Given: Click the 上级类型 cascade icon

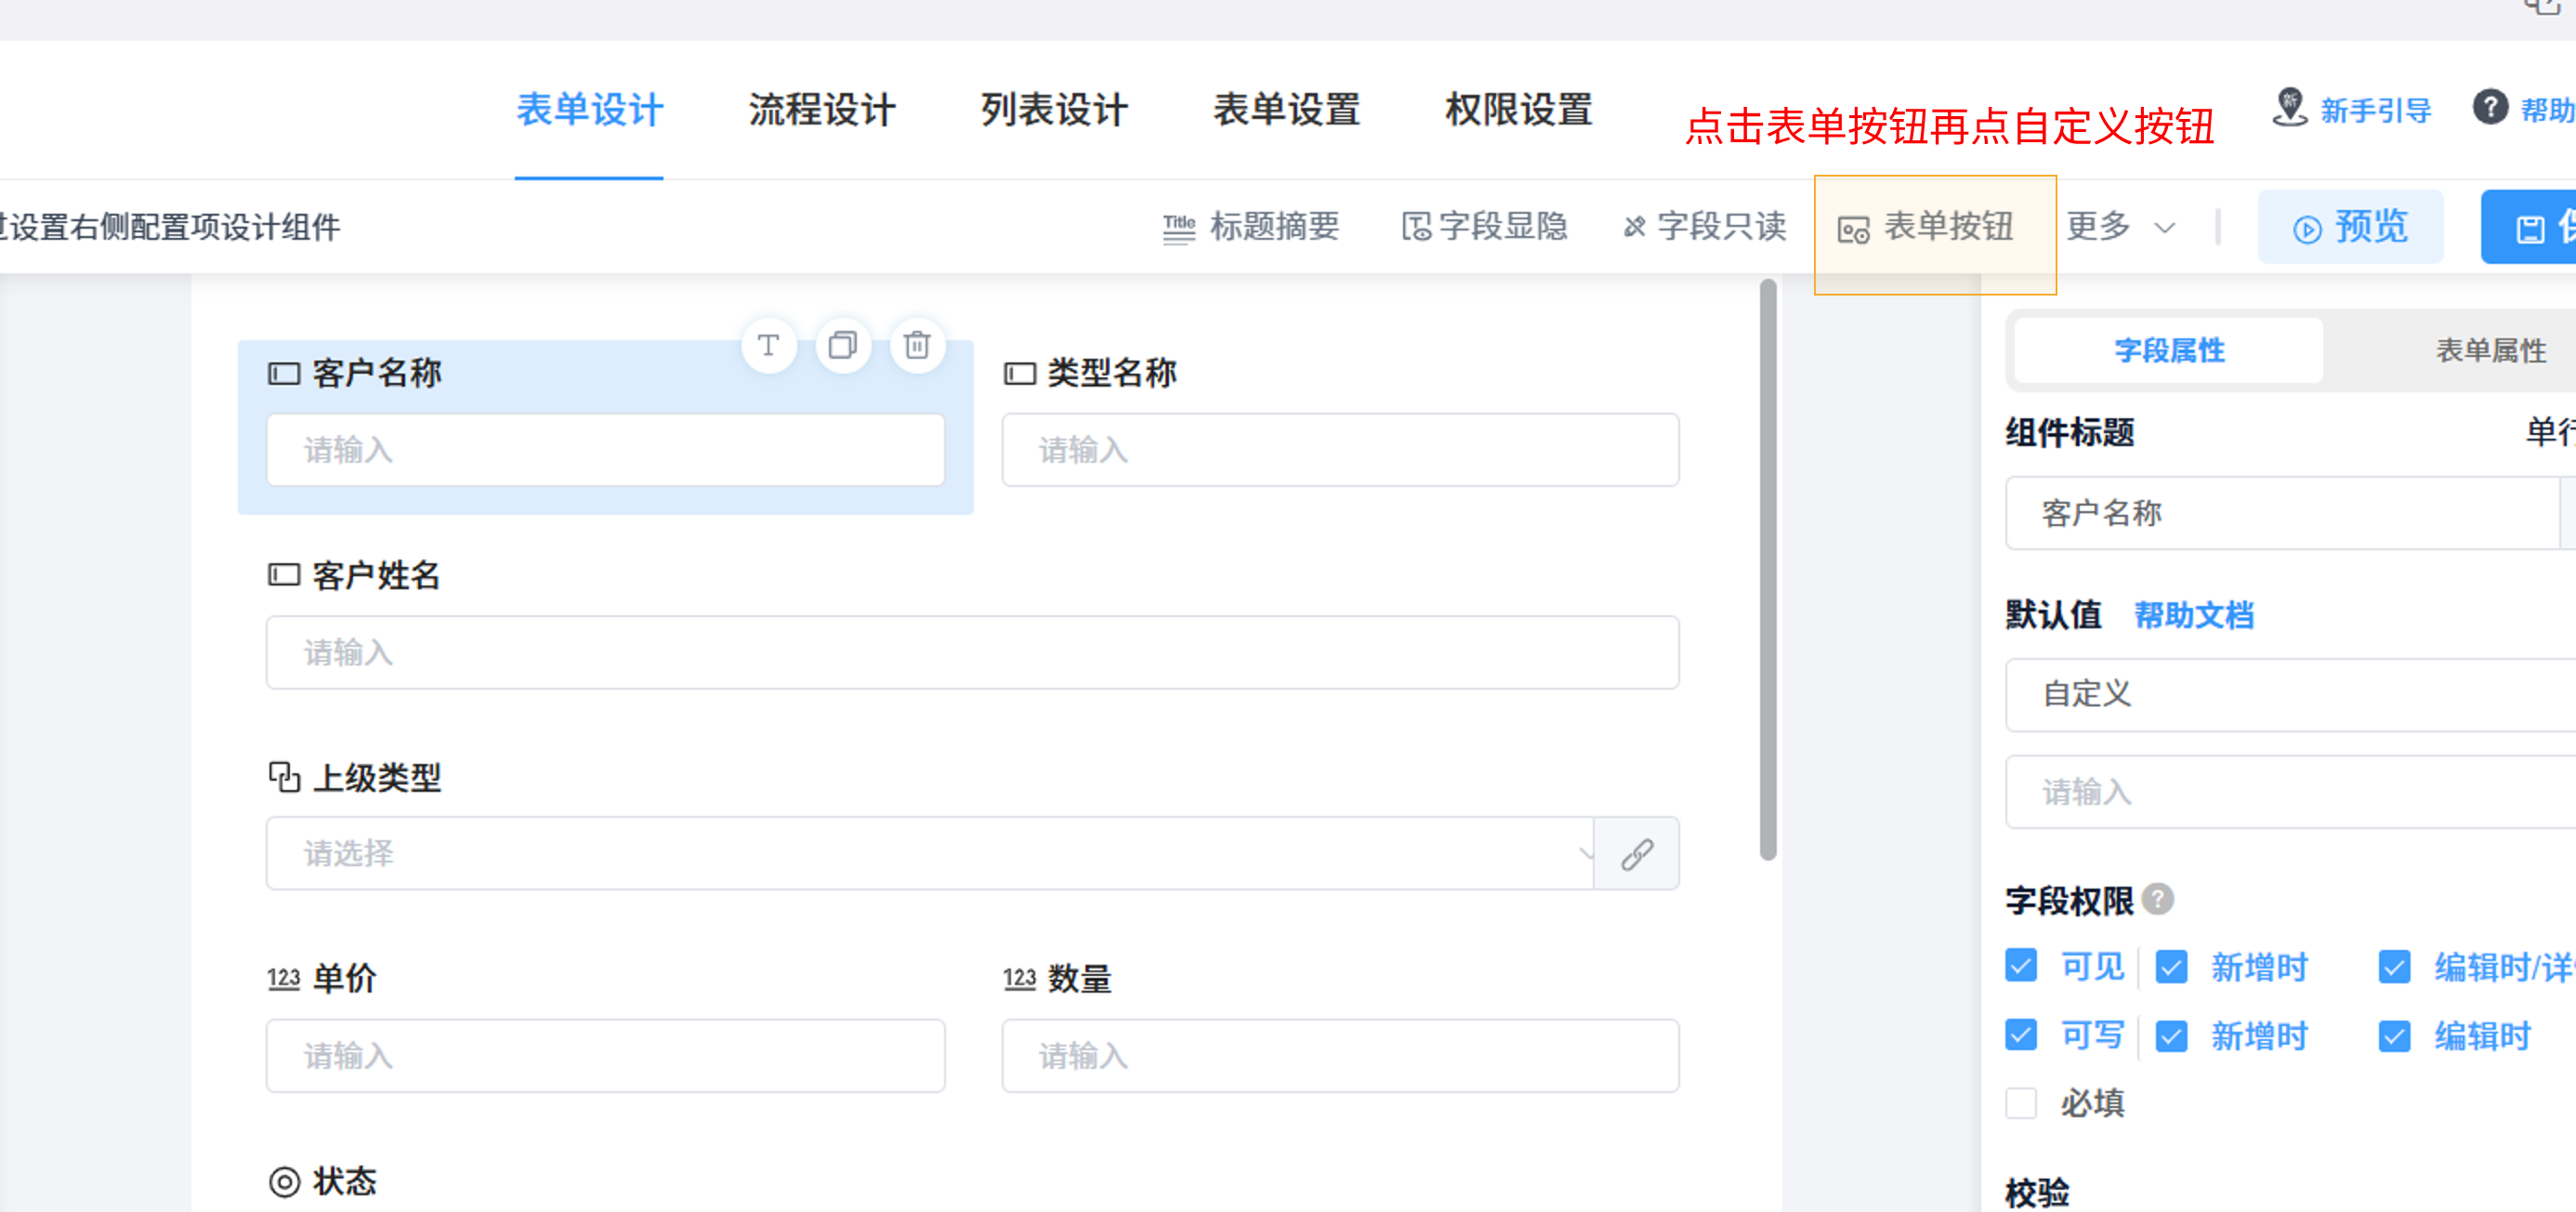Looking at the screenshot, I should tap(284, 777).
